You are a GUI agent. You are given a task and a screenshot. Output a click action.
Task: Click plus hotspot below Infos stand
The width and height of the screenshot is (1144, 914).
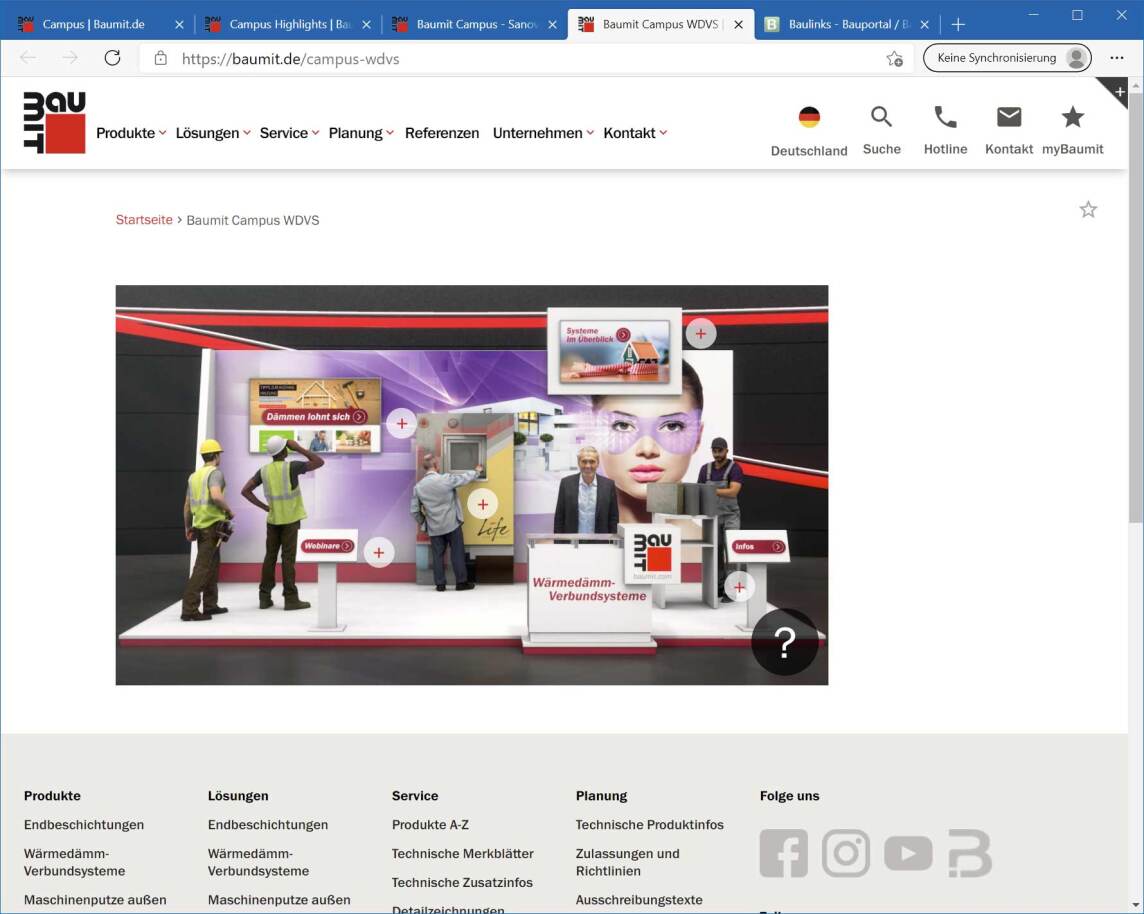pos(739,587)
